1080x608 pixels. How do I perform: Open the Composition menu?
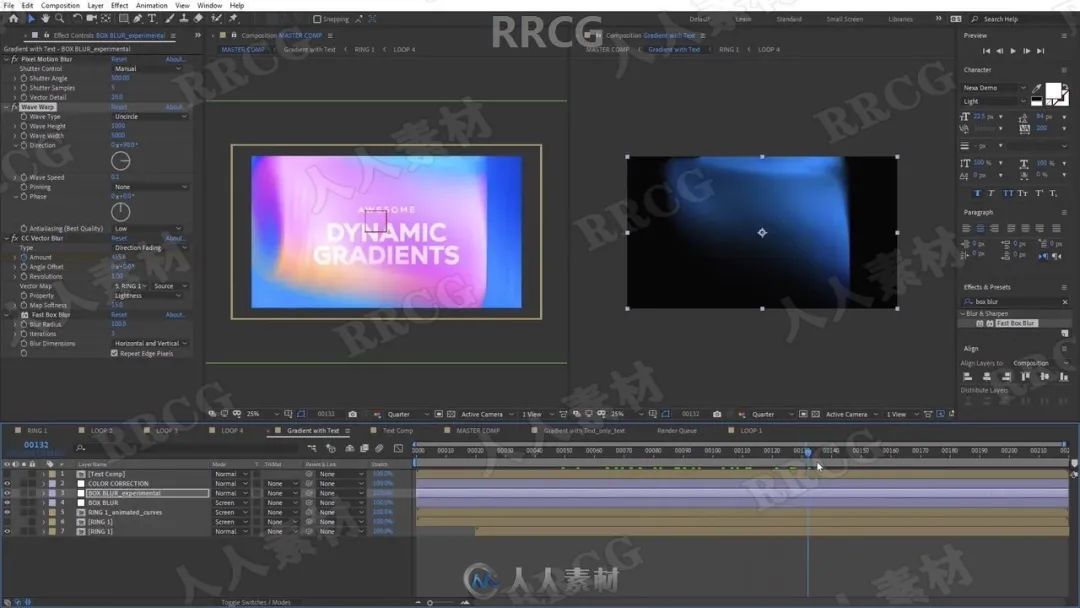pos(60,5)
